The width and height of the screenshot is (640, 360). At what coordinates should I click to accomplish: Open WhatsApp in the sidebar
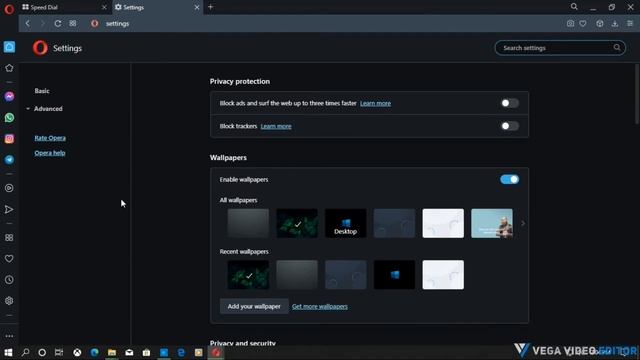tap(9, 118)
